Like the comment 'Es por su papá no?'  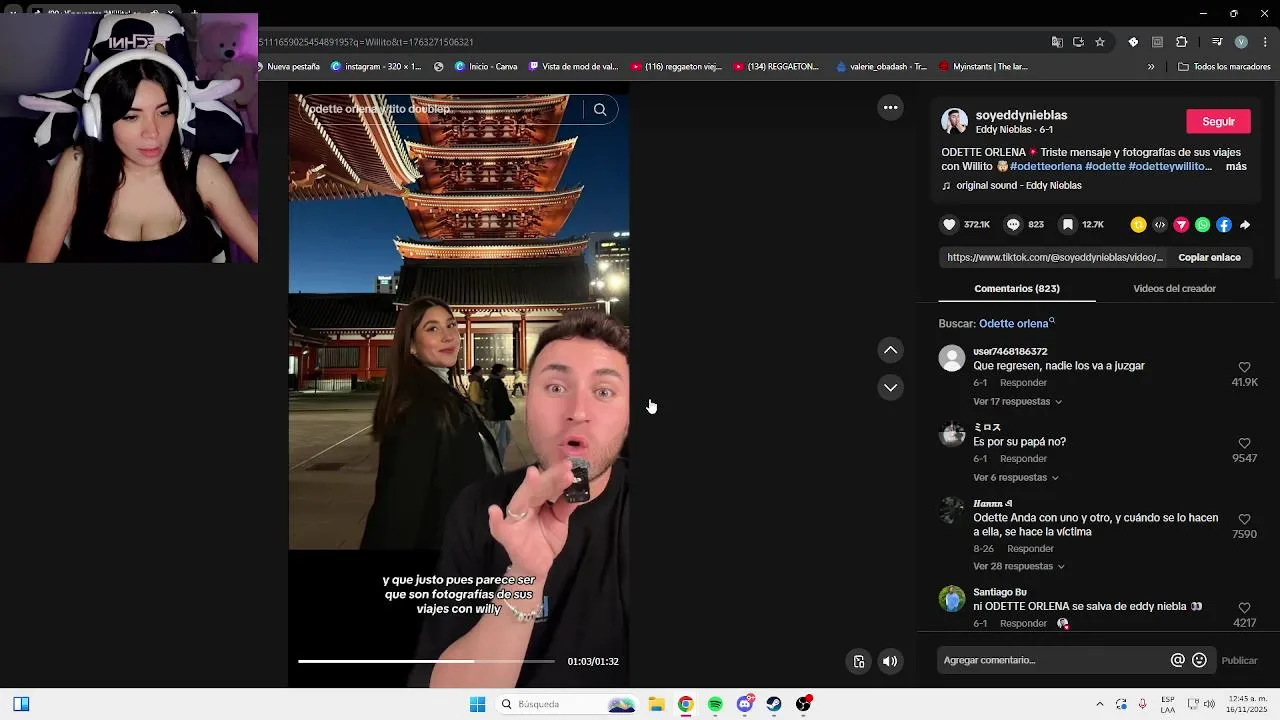(1244, 443)
